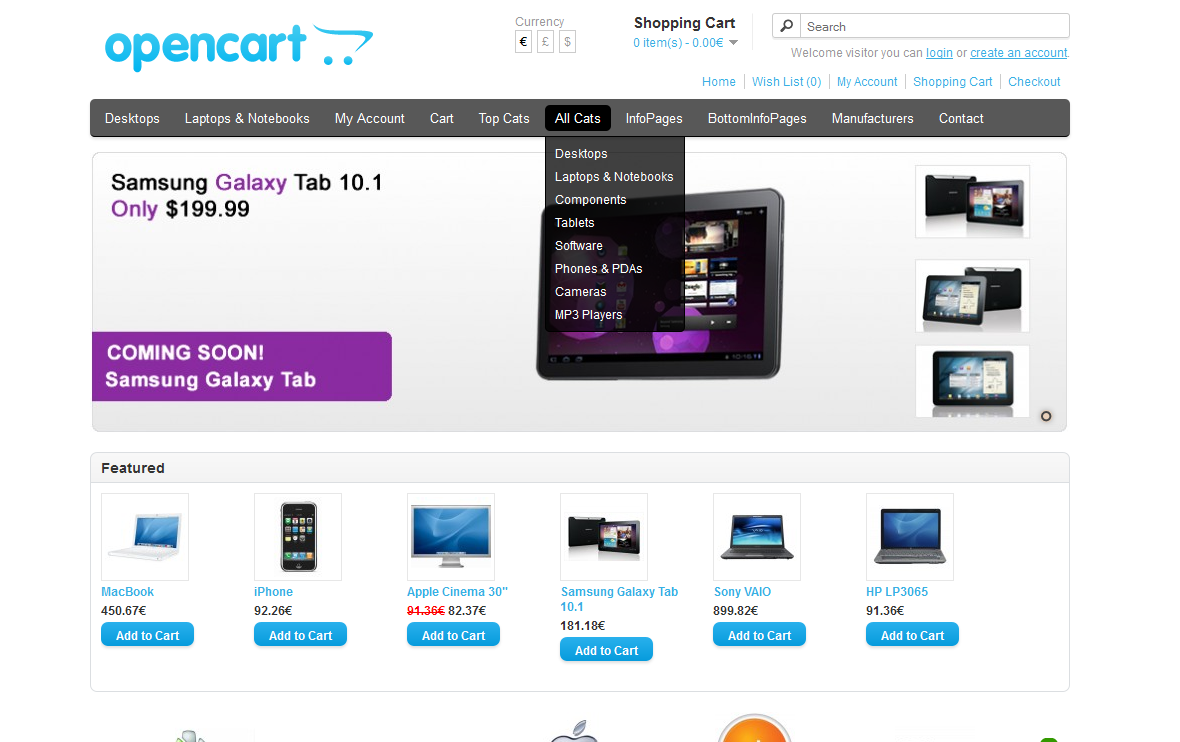This screenshot has width=1180, height=742.
Task: Select the Dollar currency icon
Action: coord(567,42)
